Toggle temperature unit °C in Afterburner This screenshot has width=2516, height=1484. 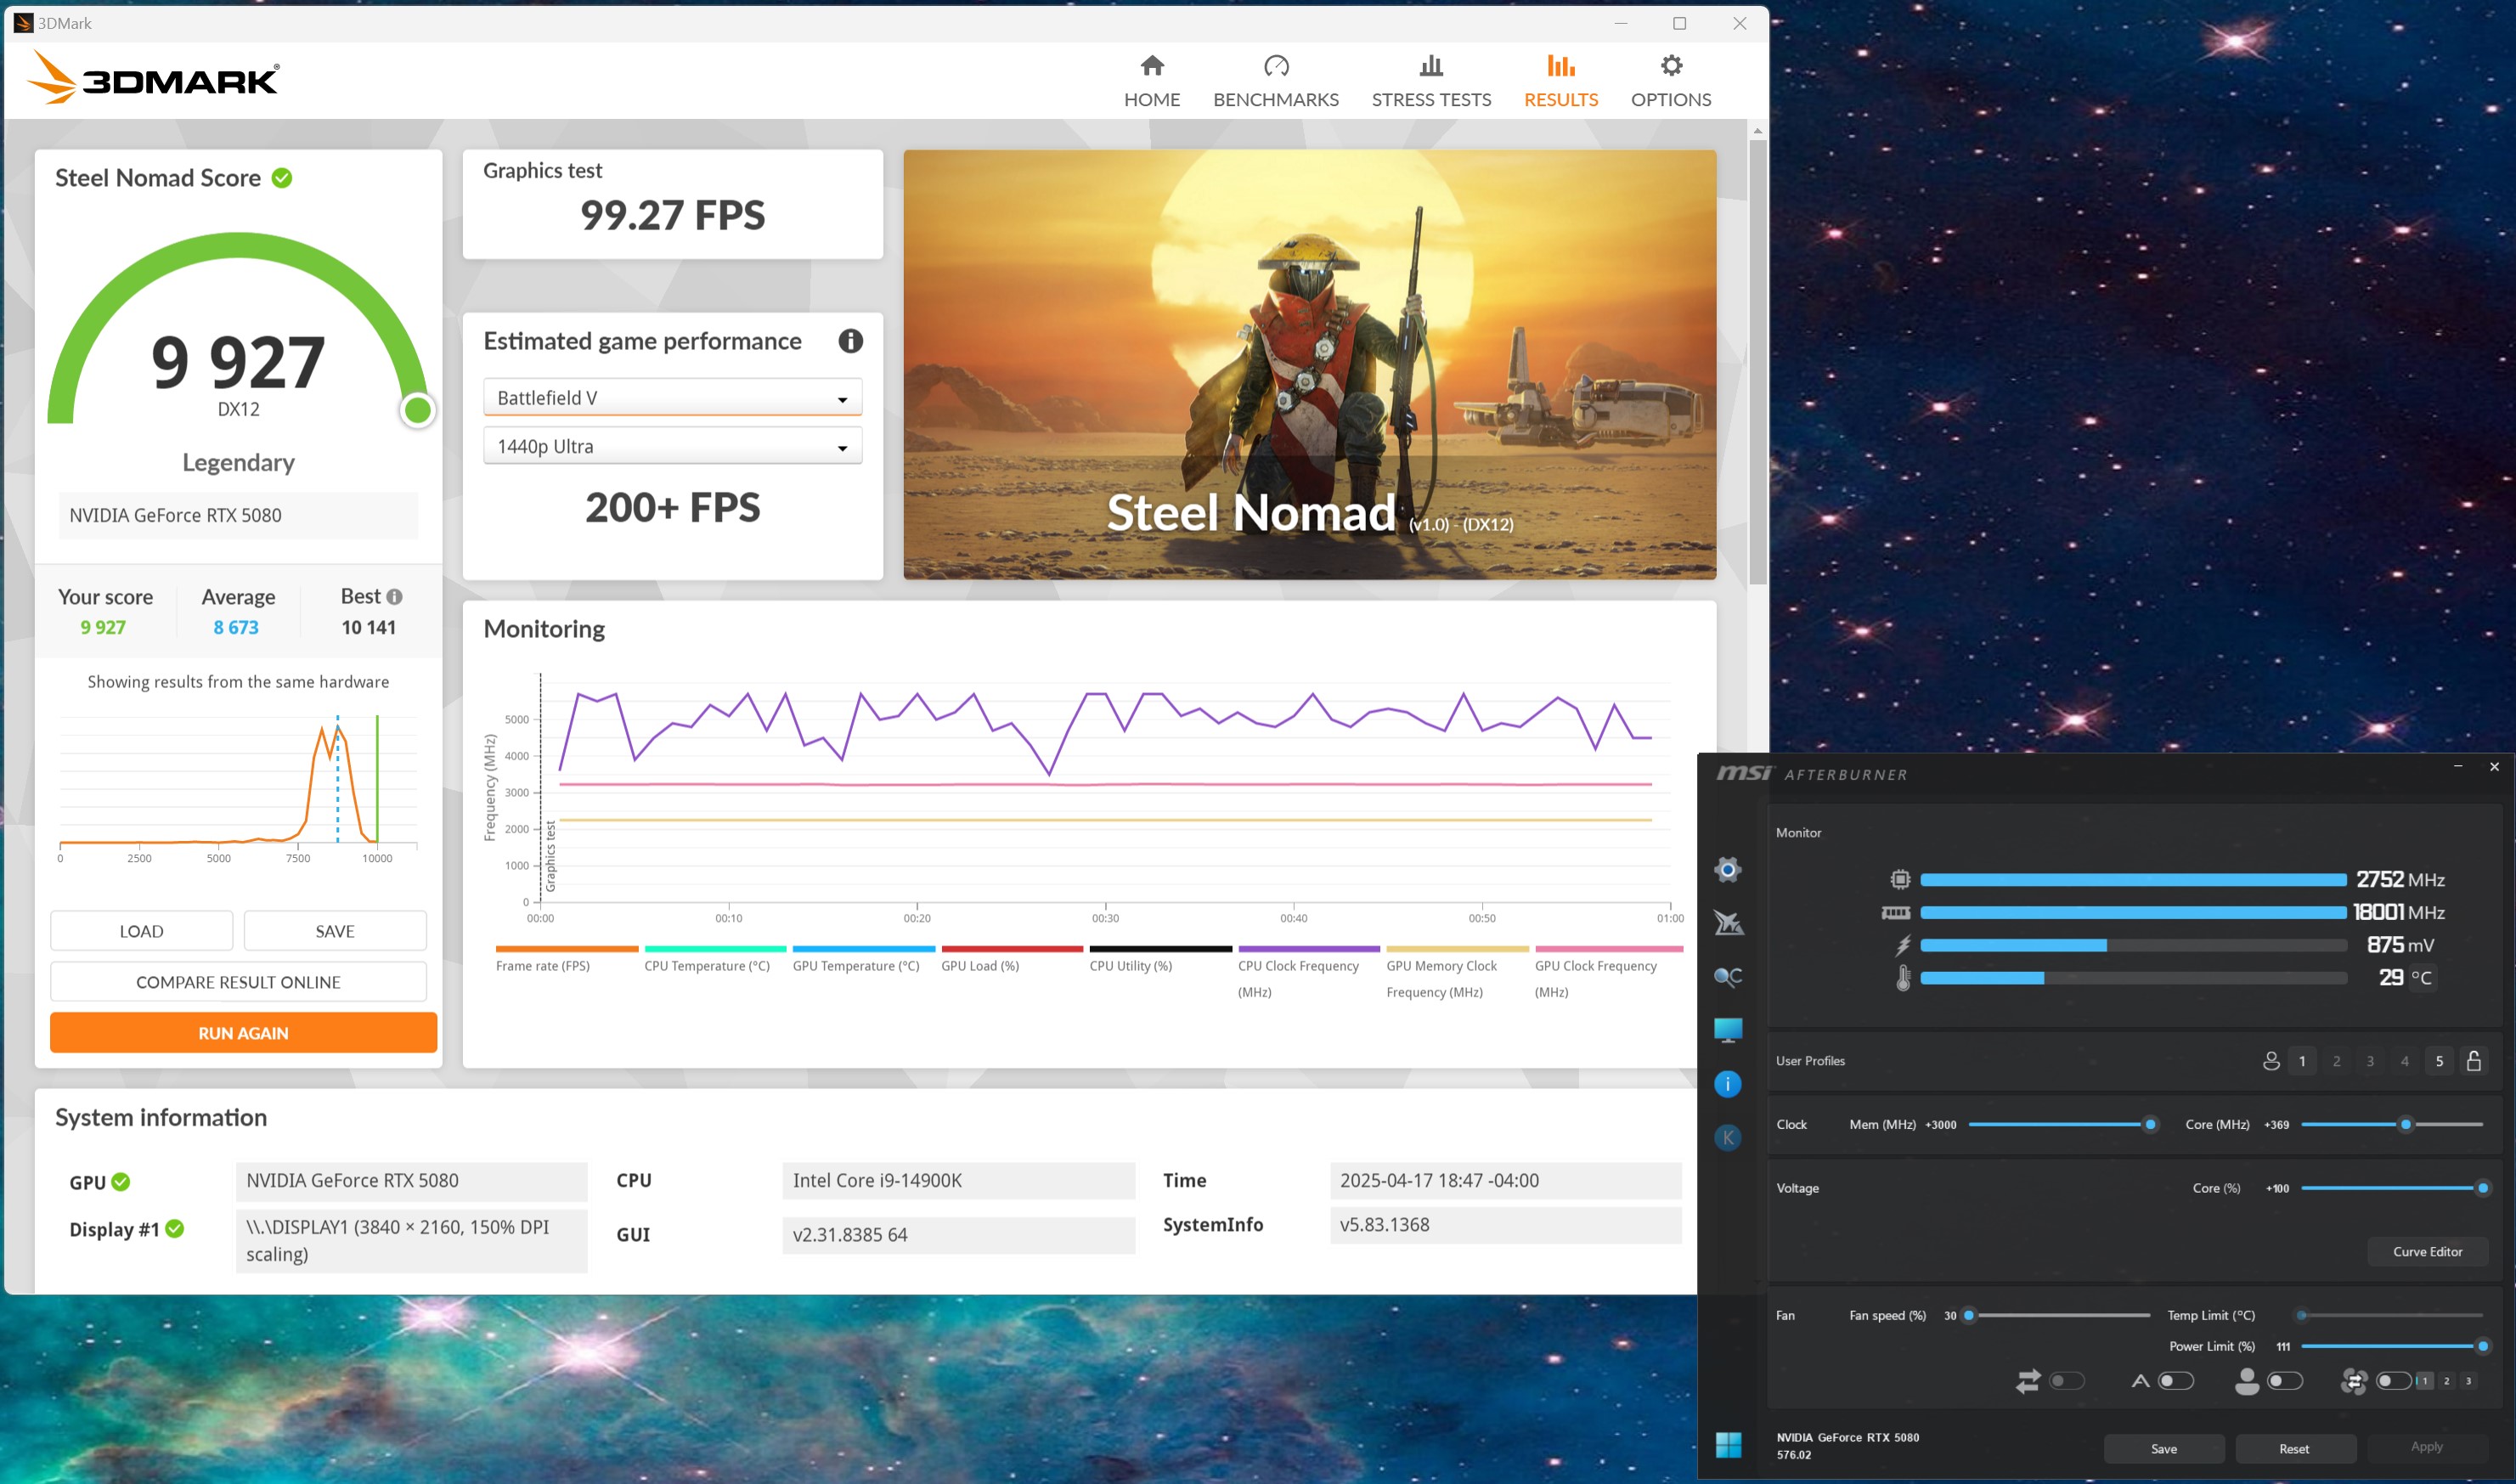coord(2421,978)
